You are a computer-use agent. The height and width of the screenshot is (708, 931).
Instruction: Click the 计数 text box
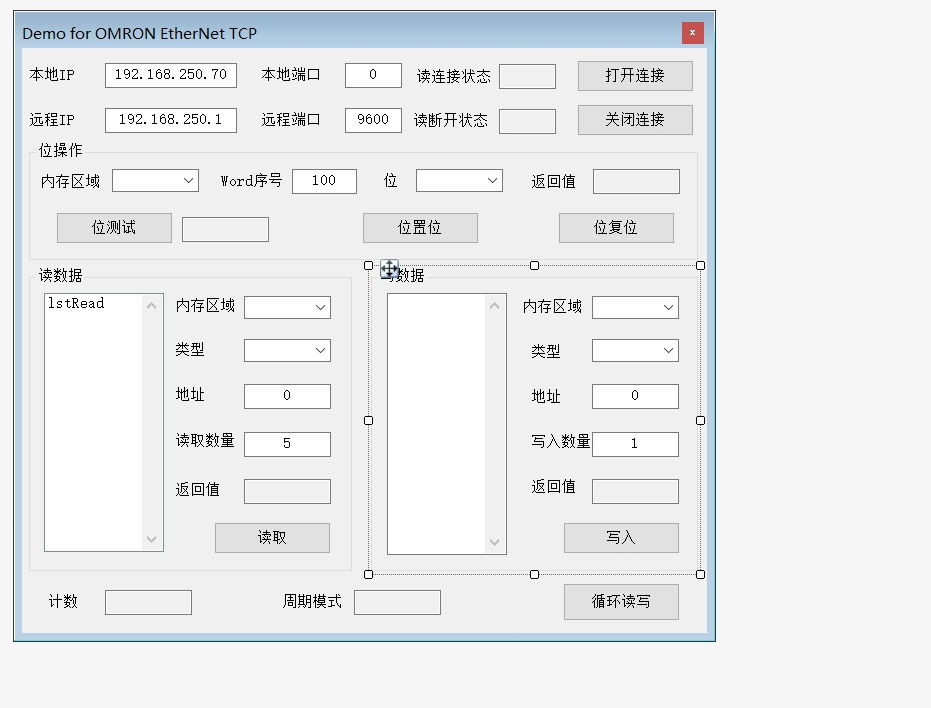point(148,602)
